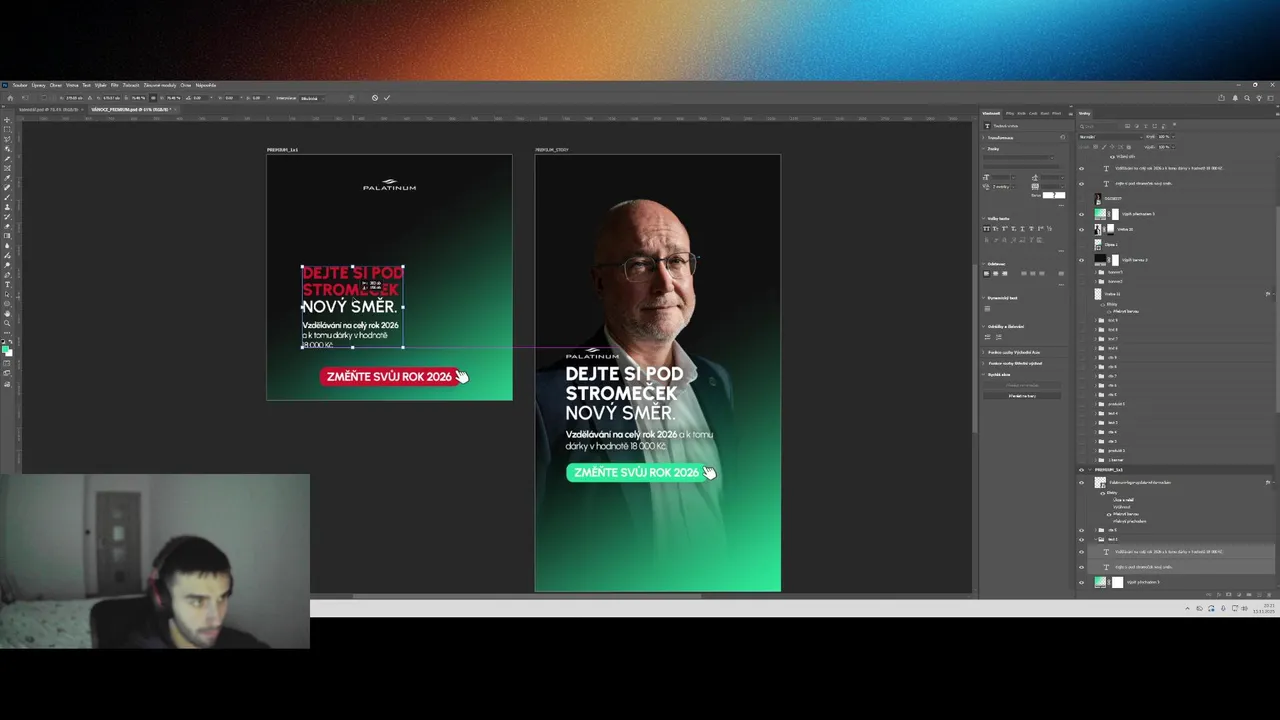Expand the banner3 layer group
This screenshot has height=720, width=1280.
pyautogui.click(x=1095, y=272)
